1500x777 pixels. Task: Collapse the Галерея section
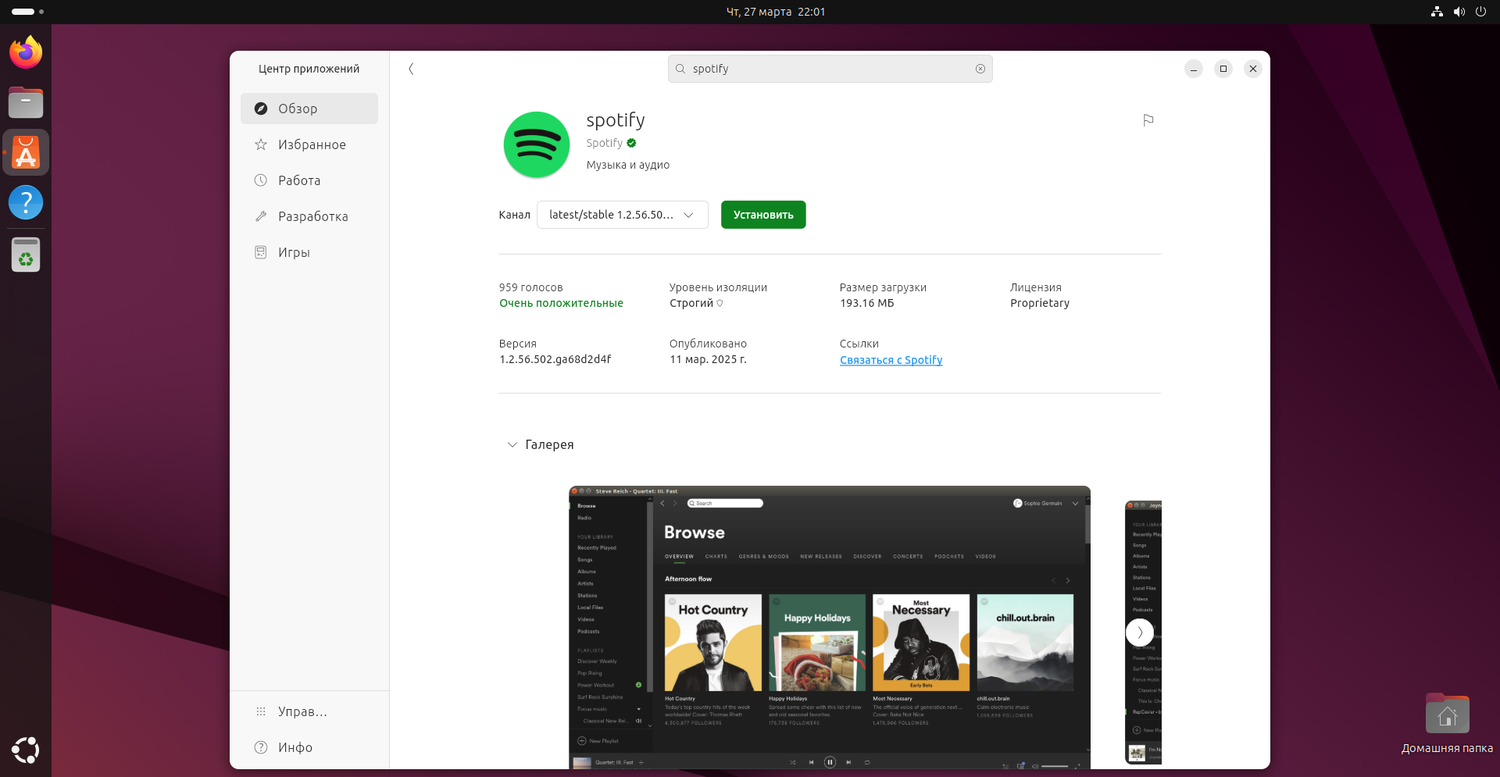click(513, 445)
